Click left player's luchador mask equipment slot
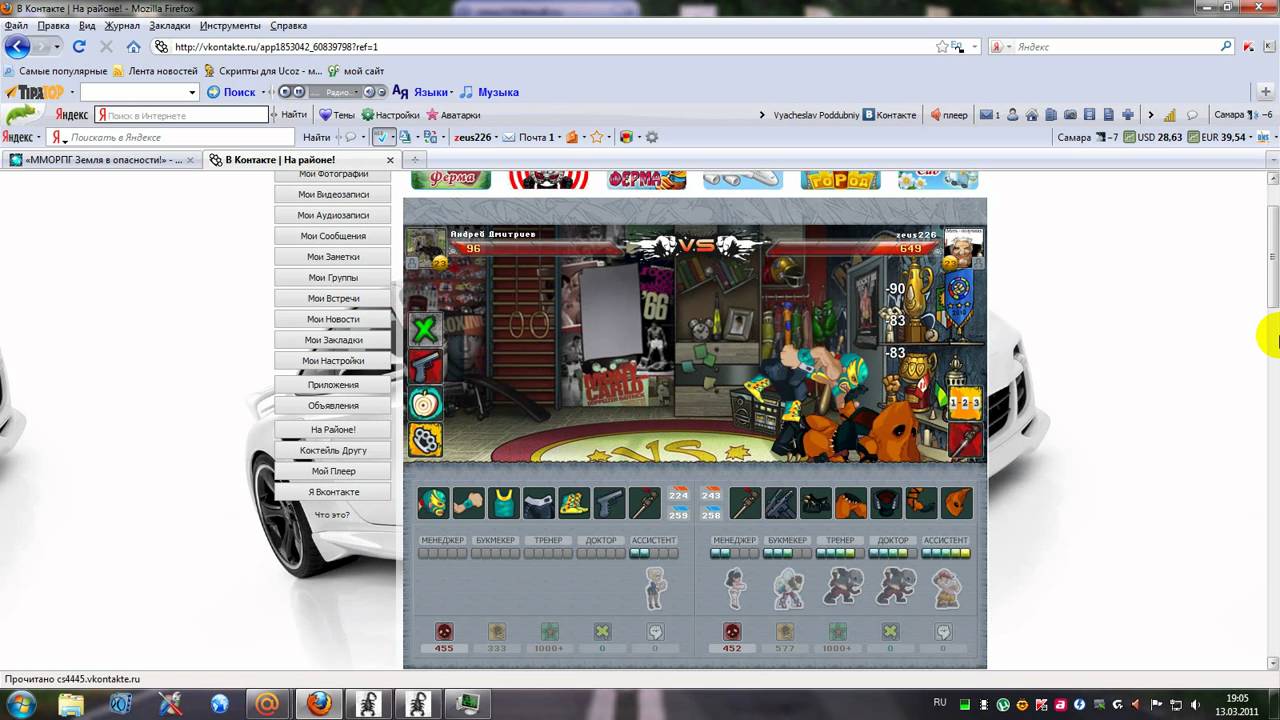 pos(434,503)
